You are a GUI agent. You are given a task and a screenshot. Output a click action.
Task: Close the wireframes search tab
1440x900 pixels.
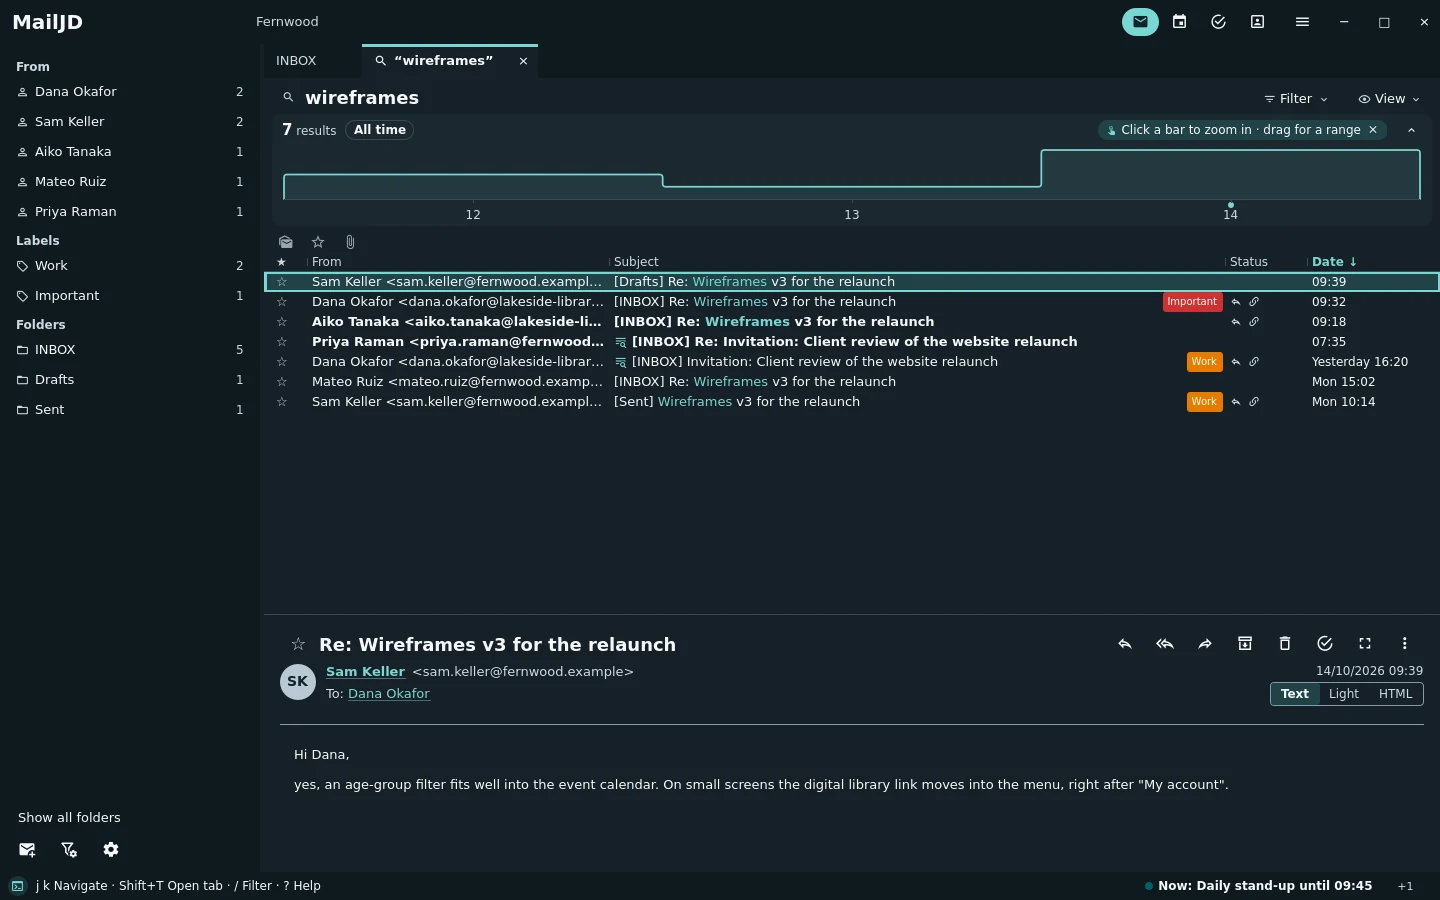[523, 61]
